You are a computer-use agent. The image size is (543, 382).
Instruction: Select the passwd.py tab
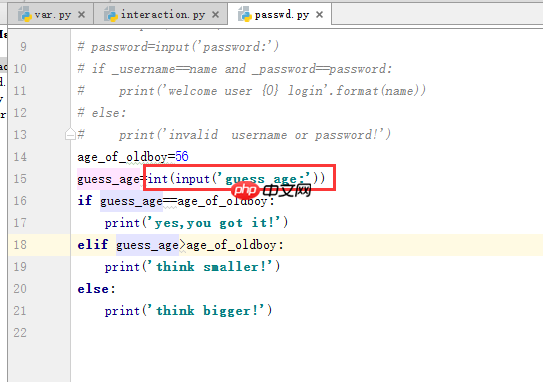tap(281, 15)
